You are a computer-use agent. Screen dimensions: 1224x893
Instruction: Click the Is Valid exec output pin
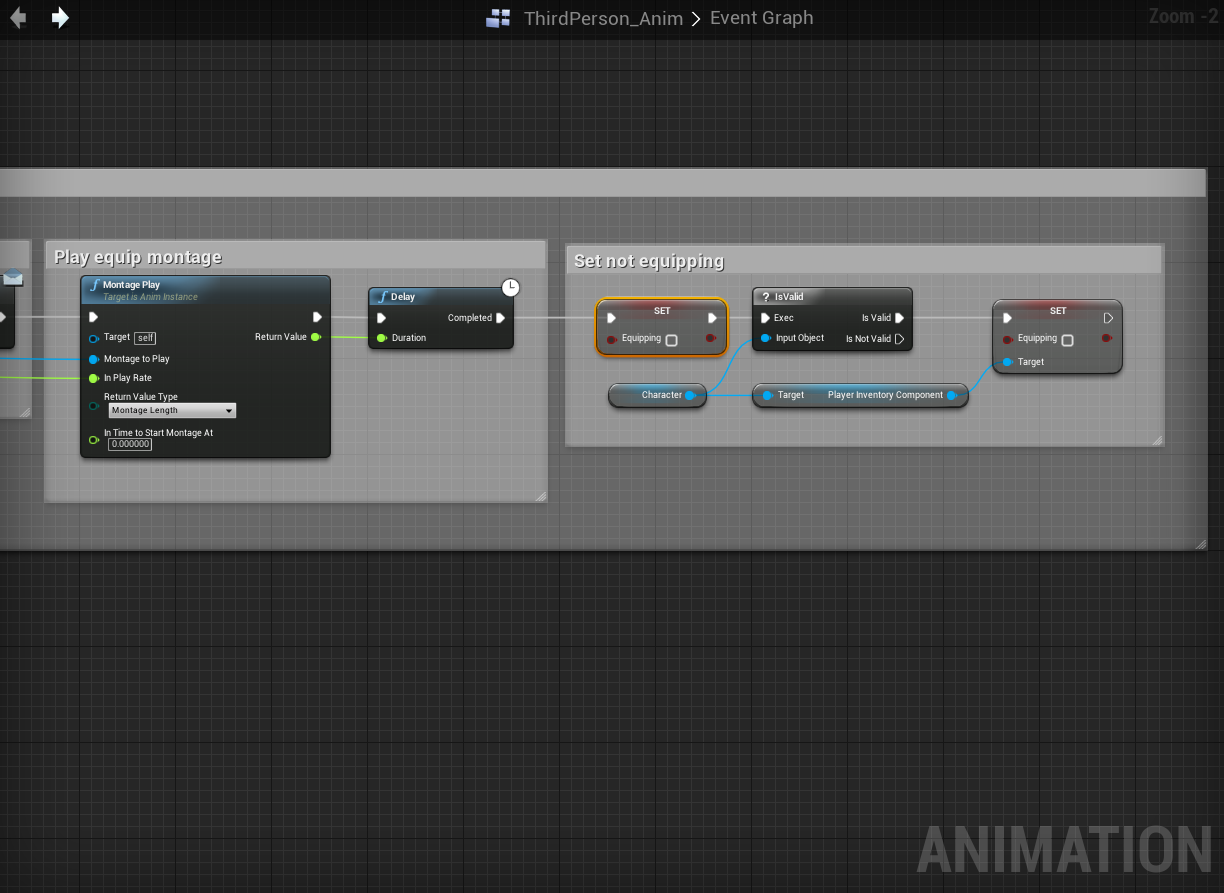900,318
